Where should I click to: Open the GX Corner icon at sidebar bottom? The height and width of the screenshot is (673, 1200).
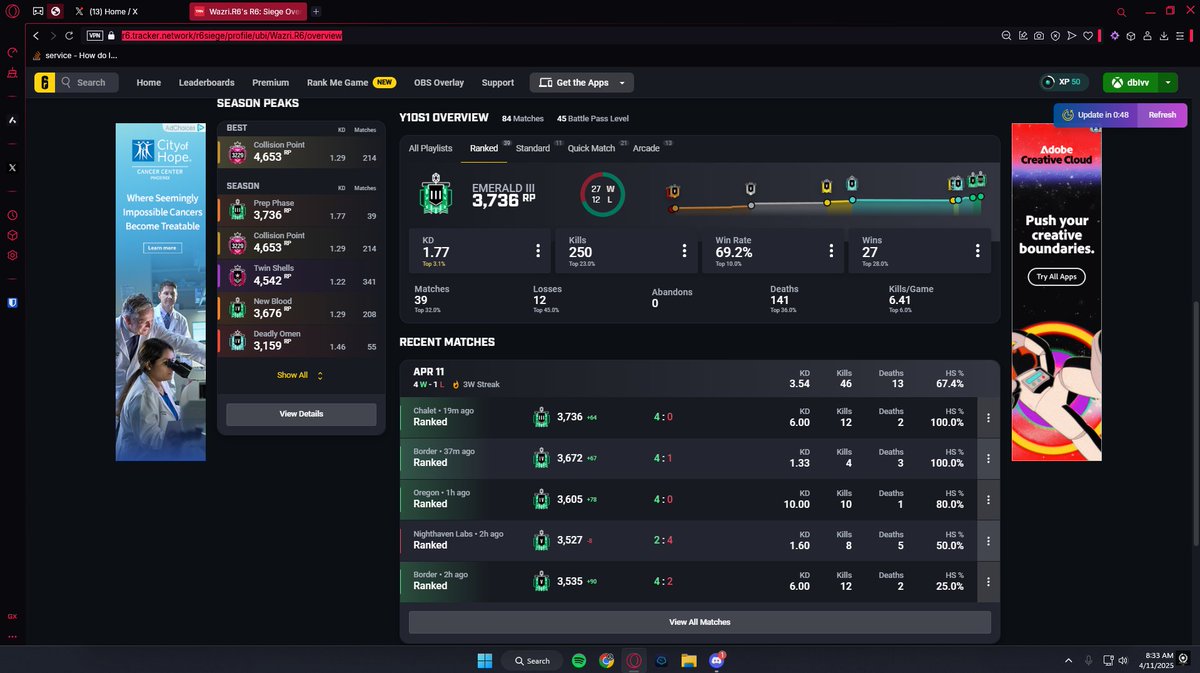(12, 616)
